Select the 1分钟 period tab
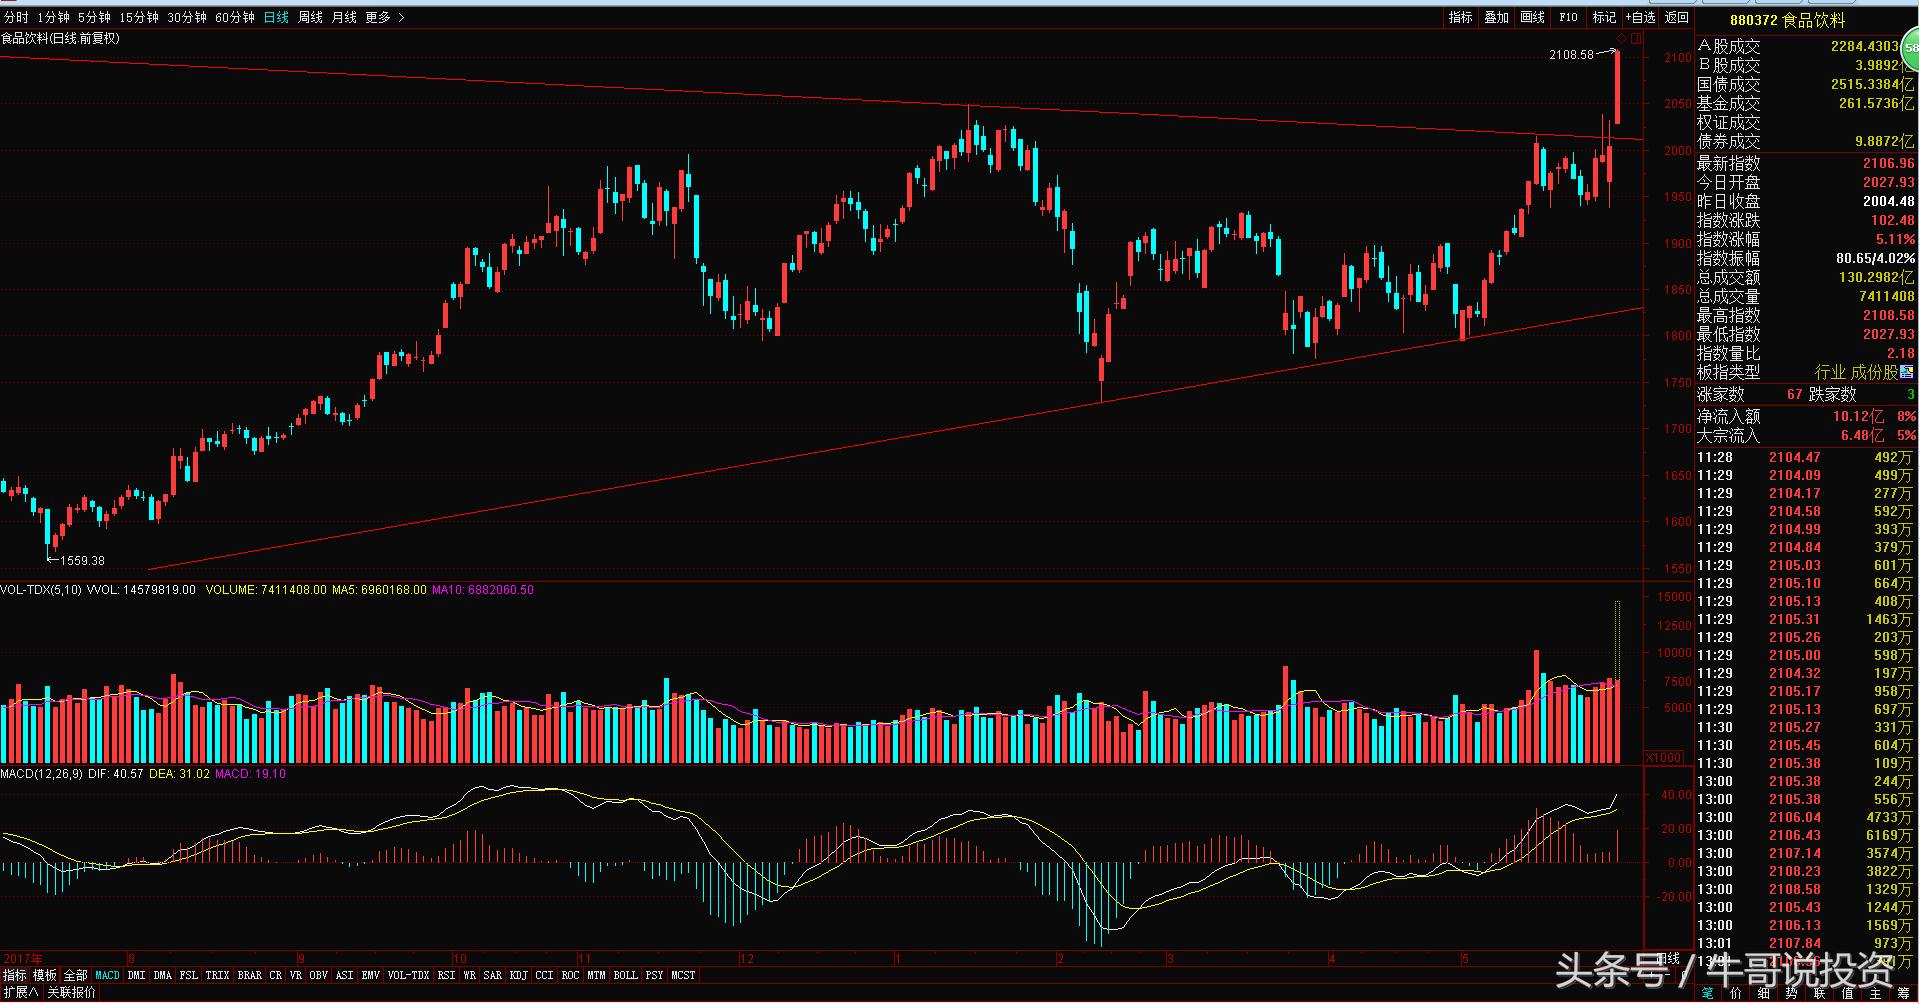1919x1004 pixels. [53, 17]
